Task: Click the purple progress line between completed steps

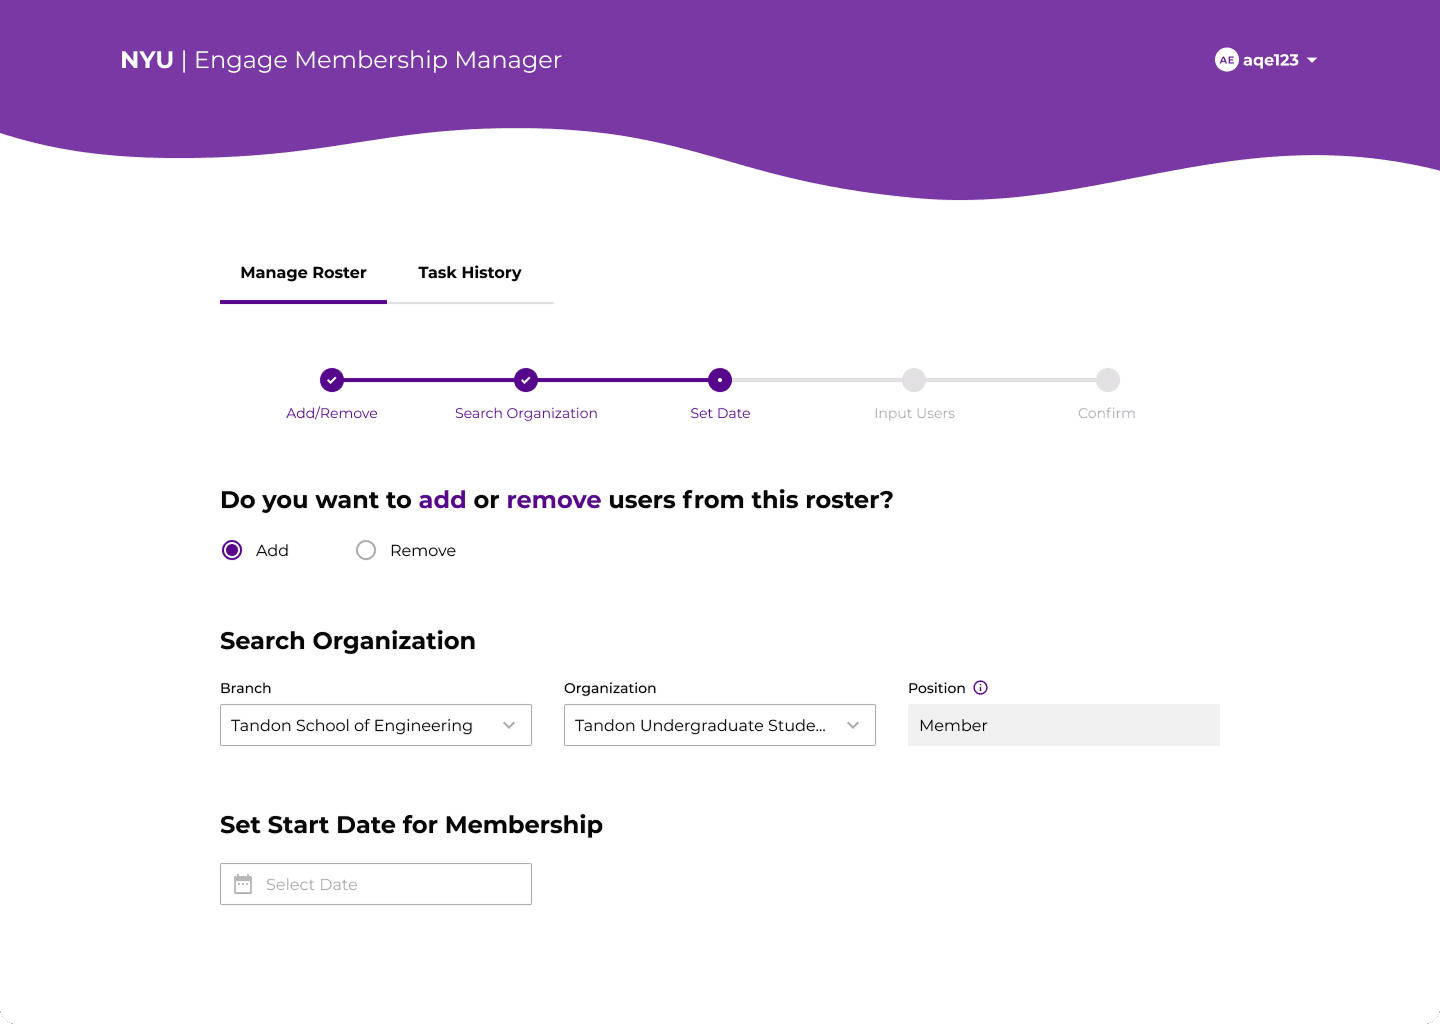Action: click(428, 380)
